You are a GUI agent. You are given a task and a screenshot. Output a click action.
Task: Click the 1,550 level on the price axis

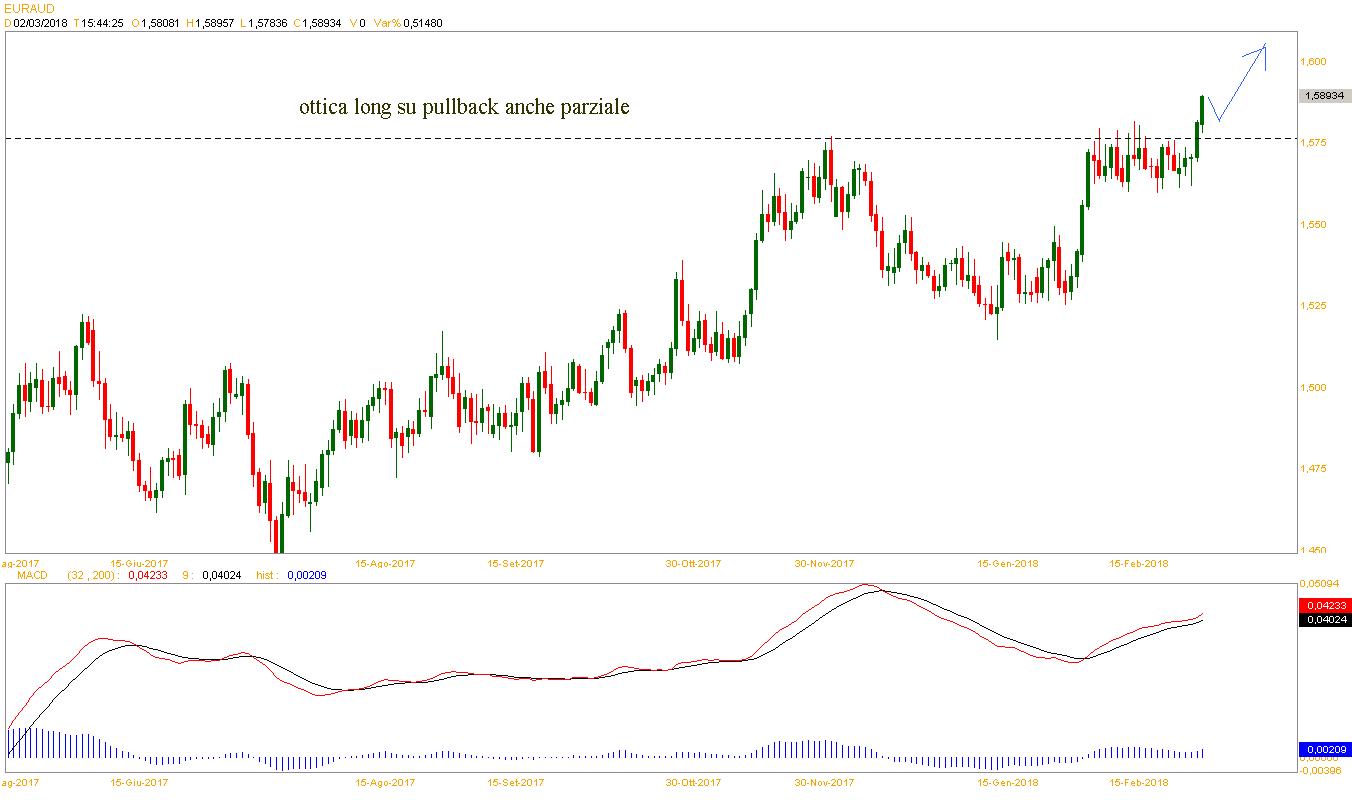[1312, 225]
